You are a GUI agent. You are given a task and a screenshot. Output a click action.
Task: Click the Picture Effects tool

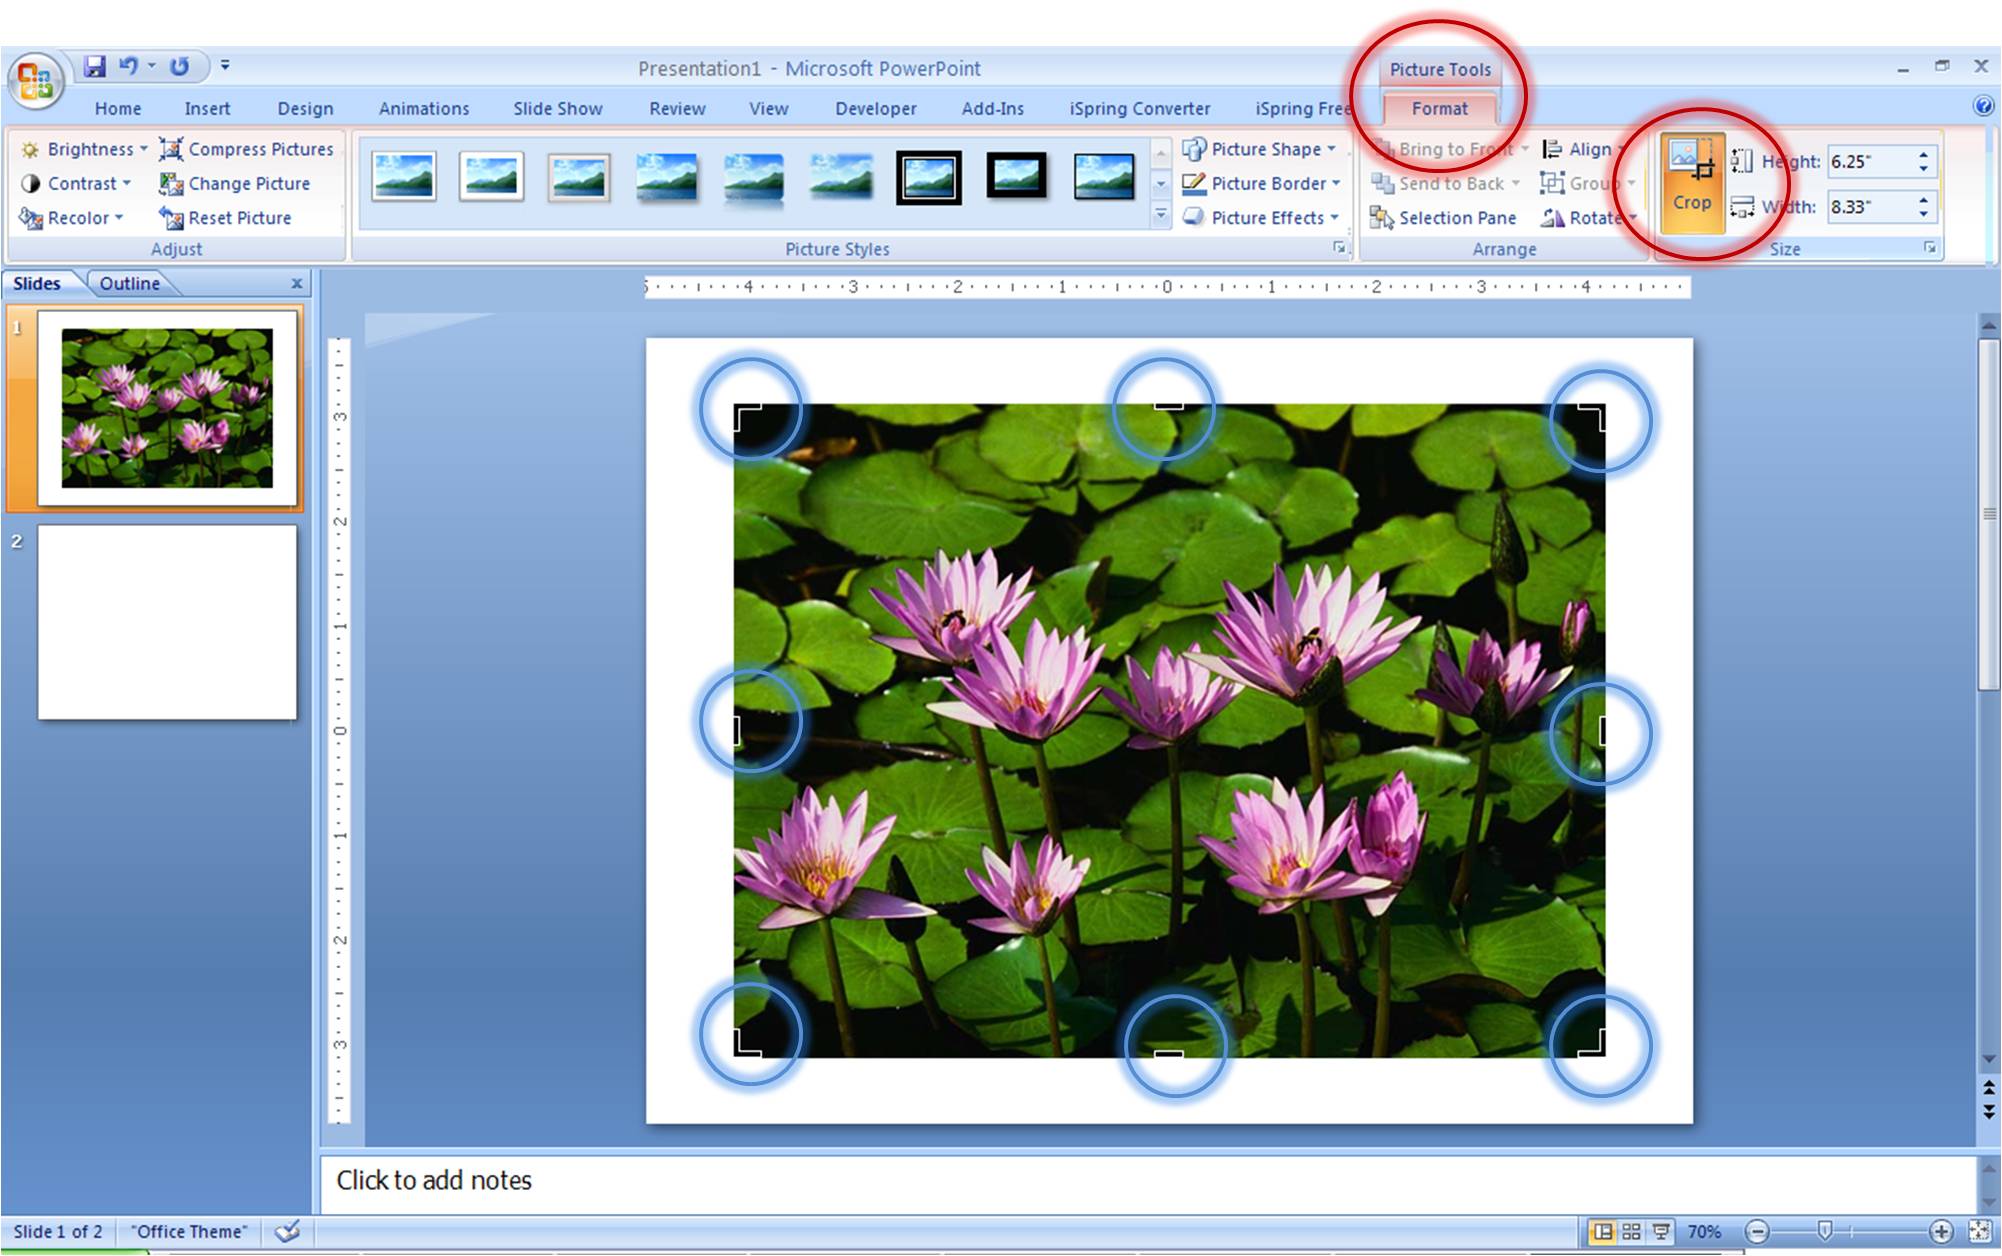(1260, 217)
